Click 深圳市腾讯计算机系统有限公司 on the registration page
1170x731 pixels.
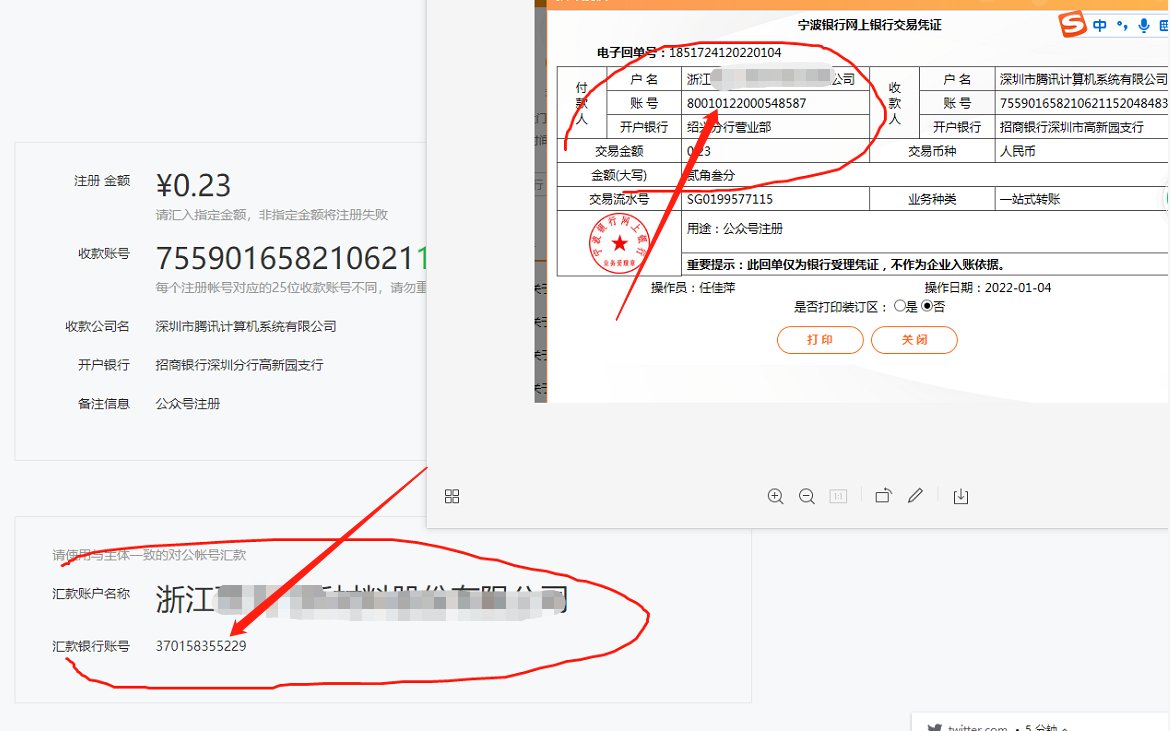(245, 327)
